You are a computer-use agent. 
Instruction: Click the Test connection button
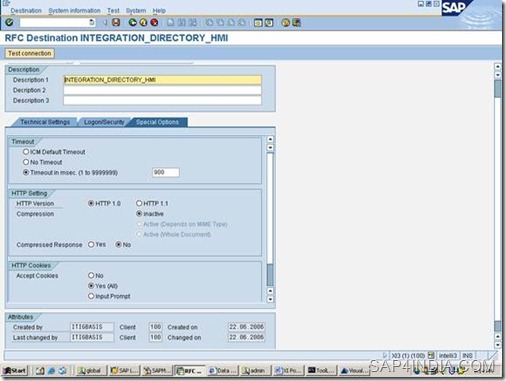click(x=29, y=53)
